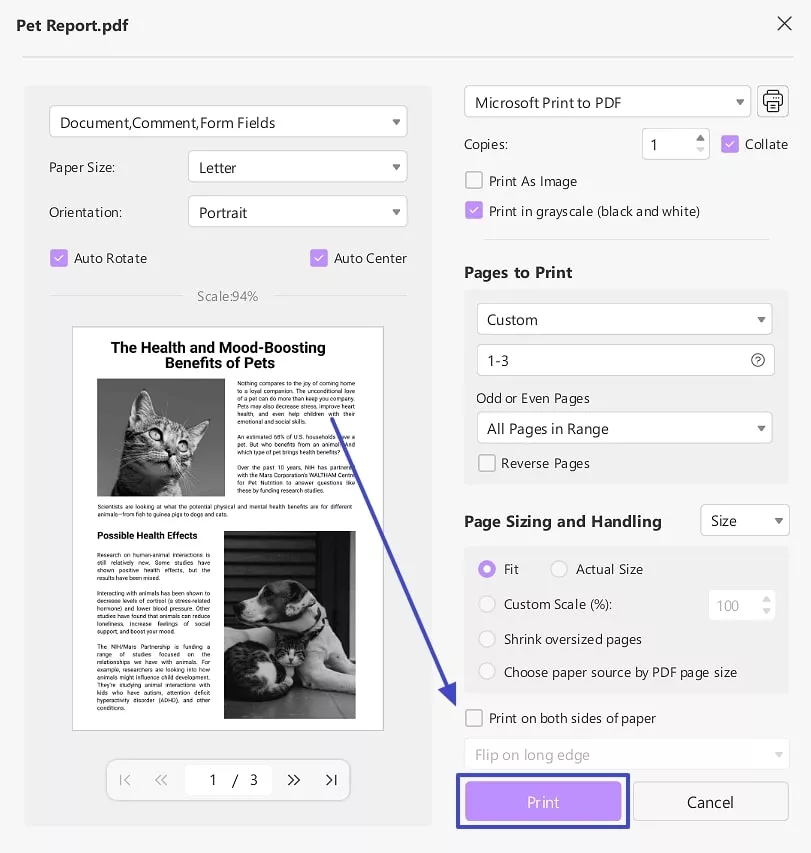Choose Shrink oversized pages
The height and width of the screenshot is (853, 811).
coord(487,638)
